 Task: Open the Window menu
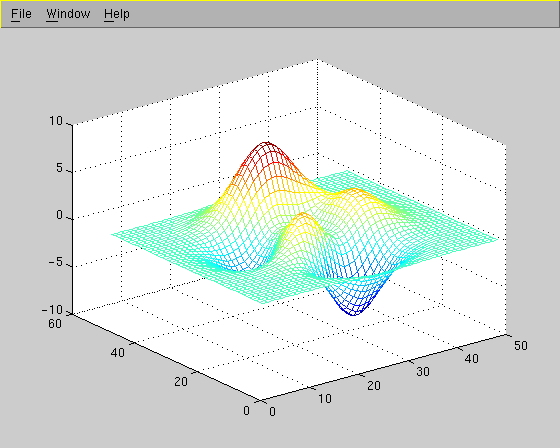[x=68, y=14]
